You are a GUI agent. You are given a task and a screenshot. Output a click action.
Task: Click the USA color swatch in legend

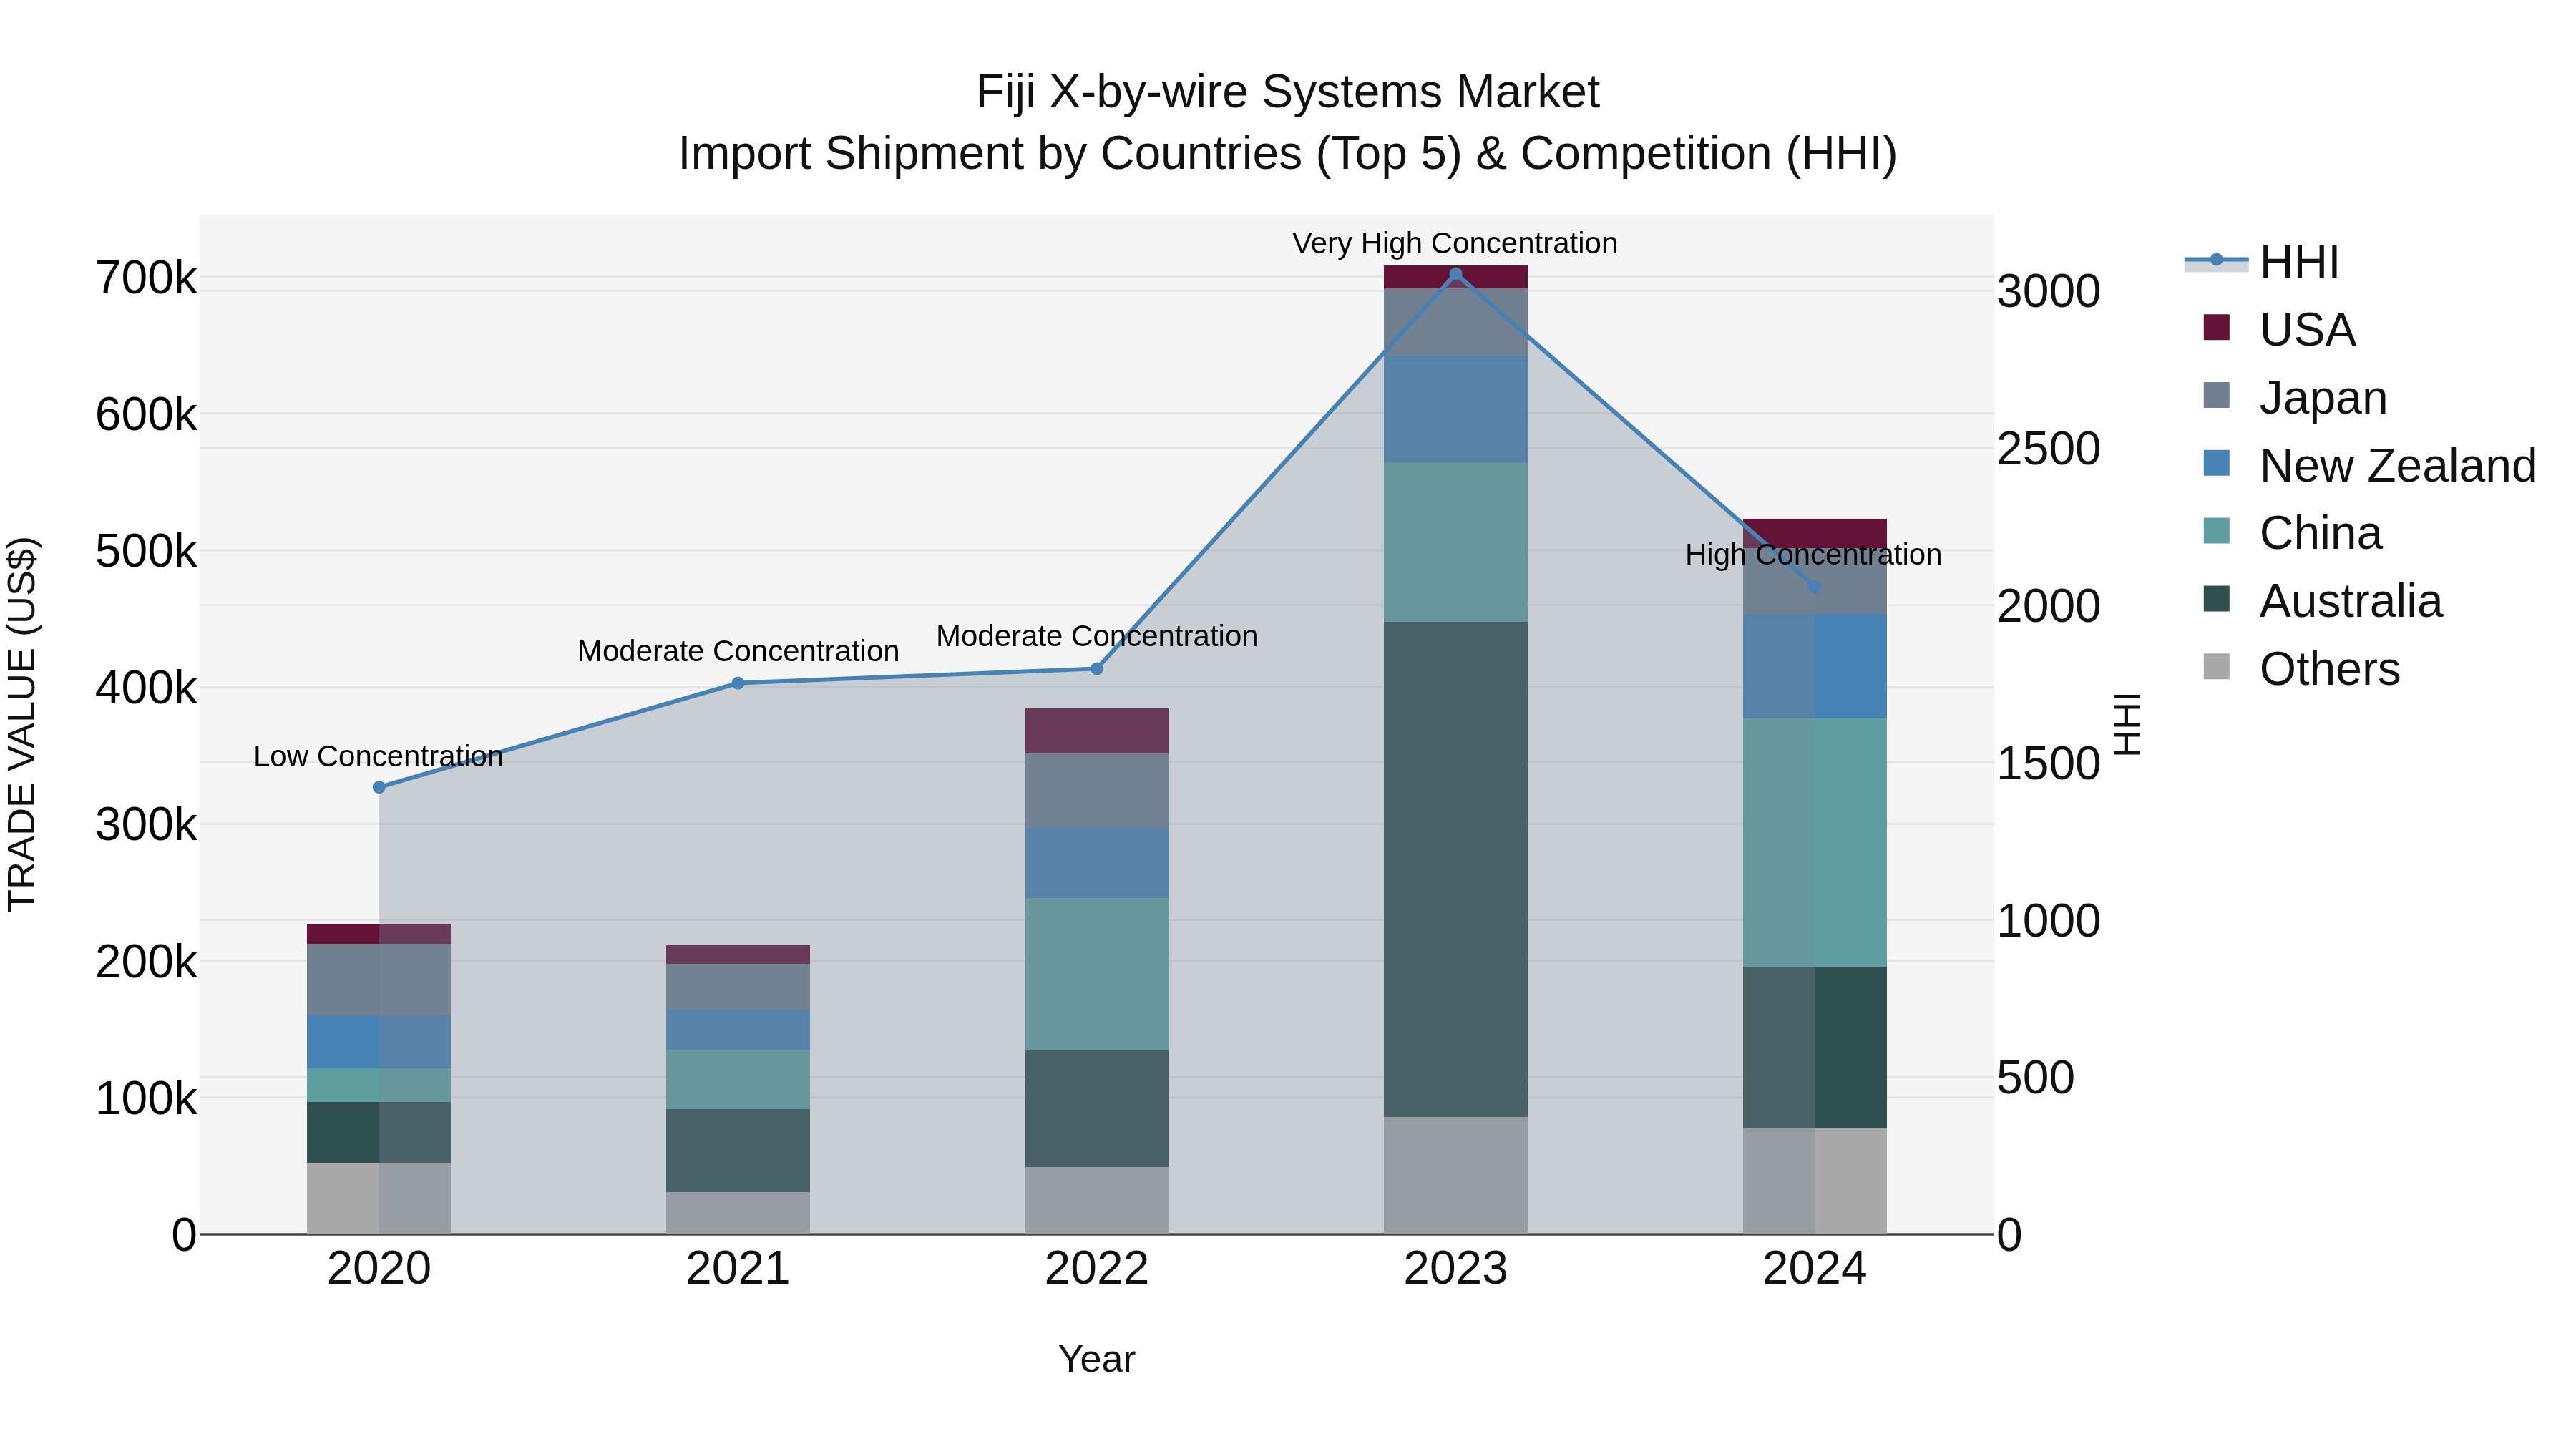(2217, 327)
